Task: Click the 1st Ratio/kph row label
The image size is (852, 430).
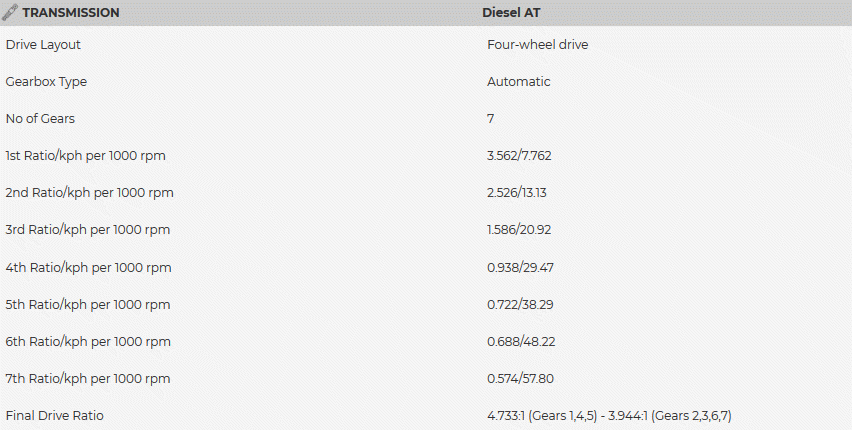Action: point(86,156)
